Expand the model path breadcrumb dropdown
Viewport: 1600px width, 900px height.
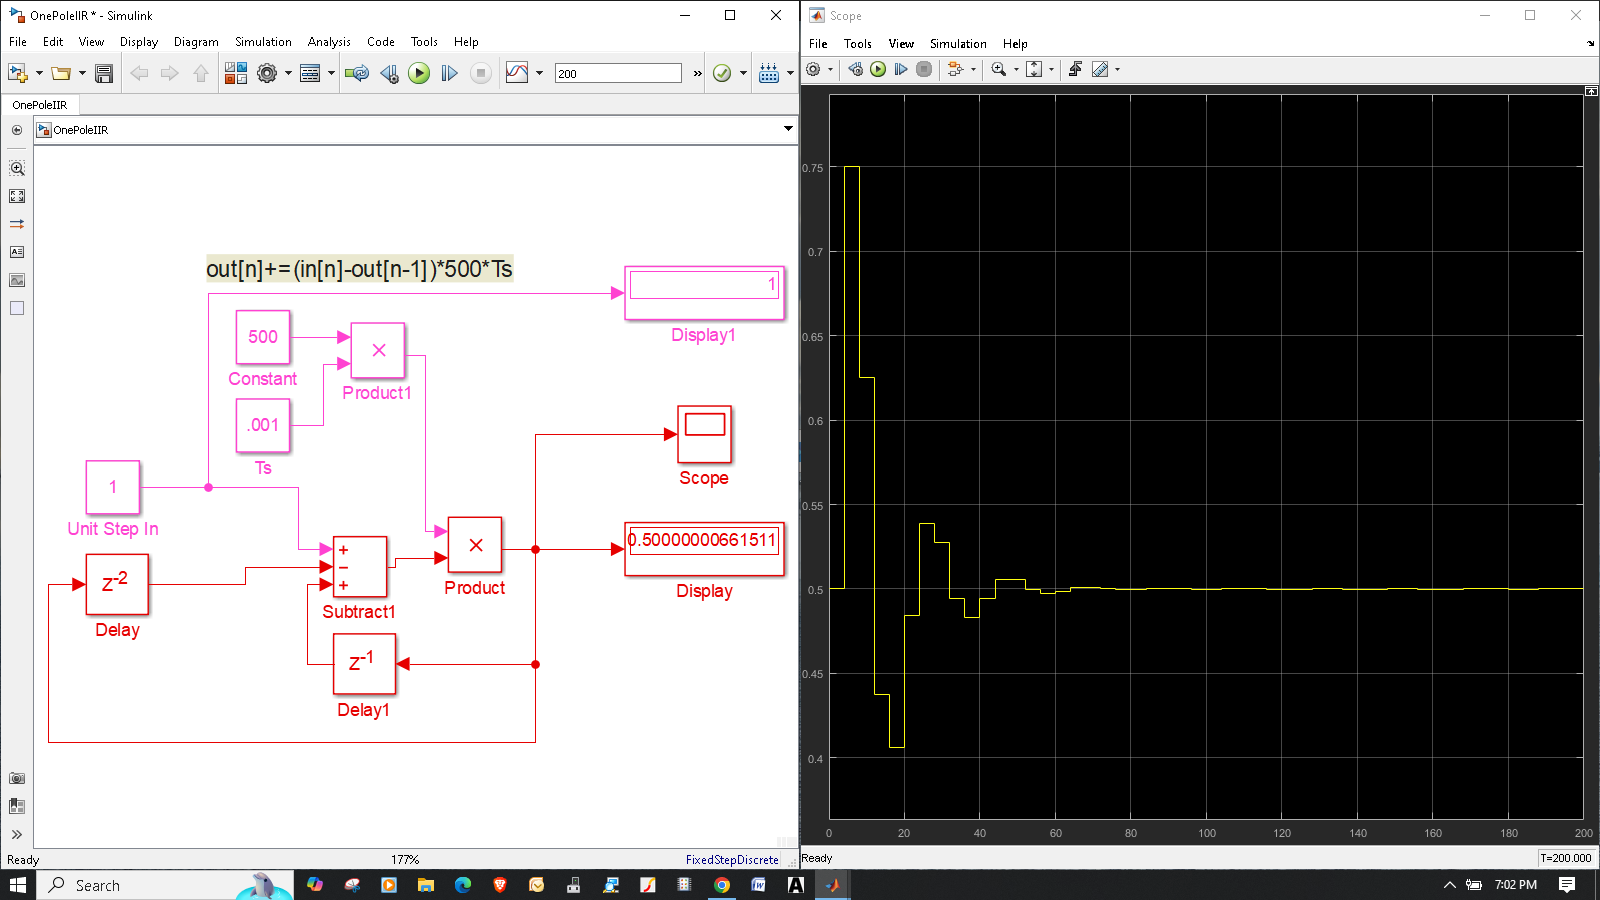pyautogui.click(x=788, y=129)
